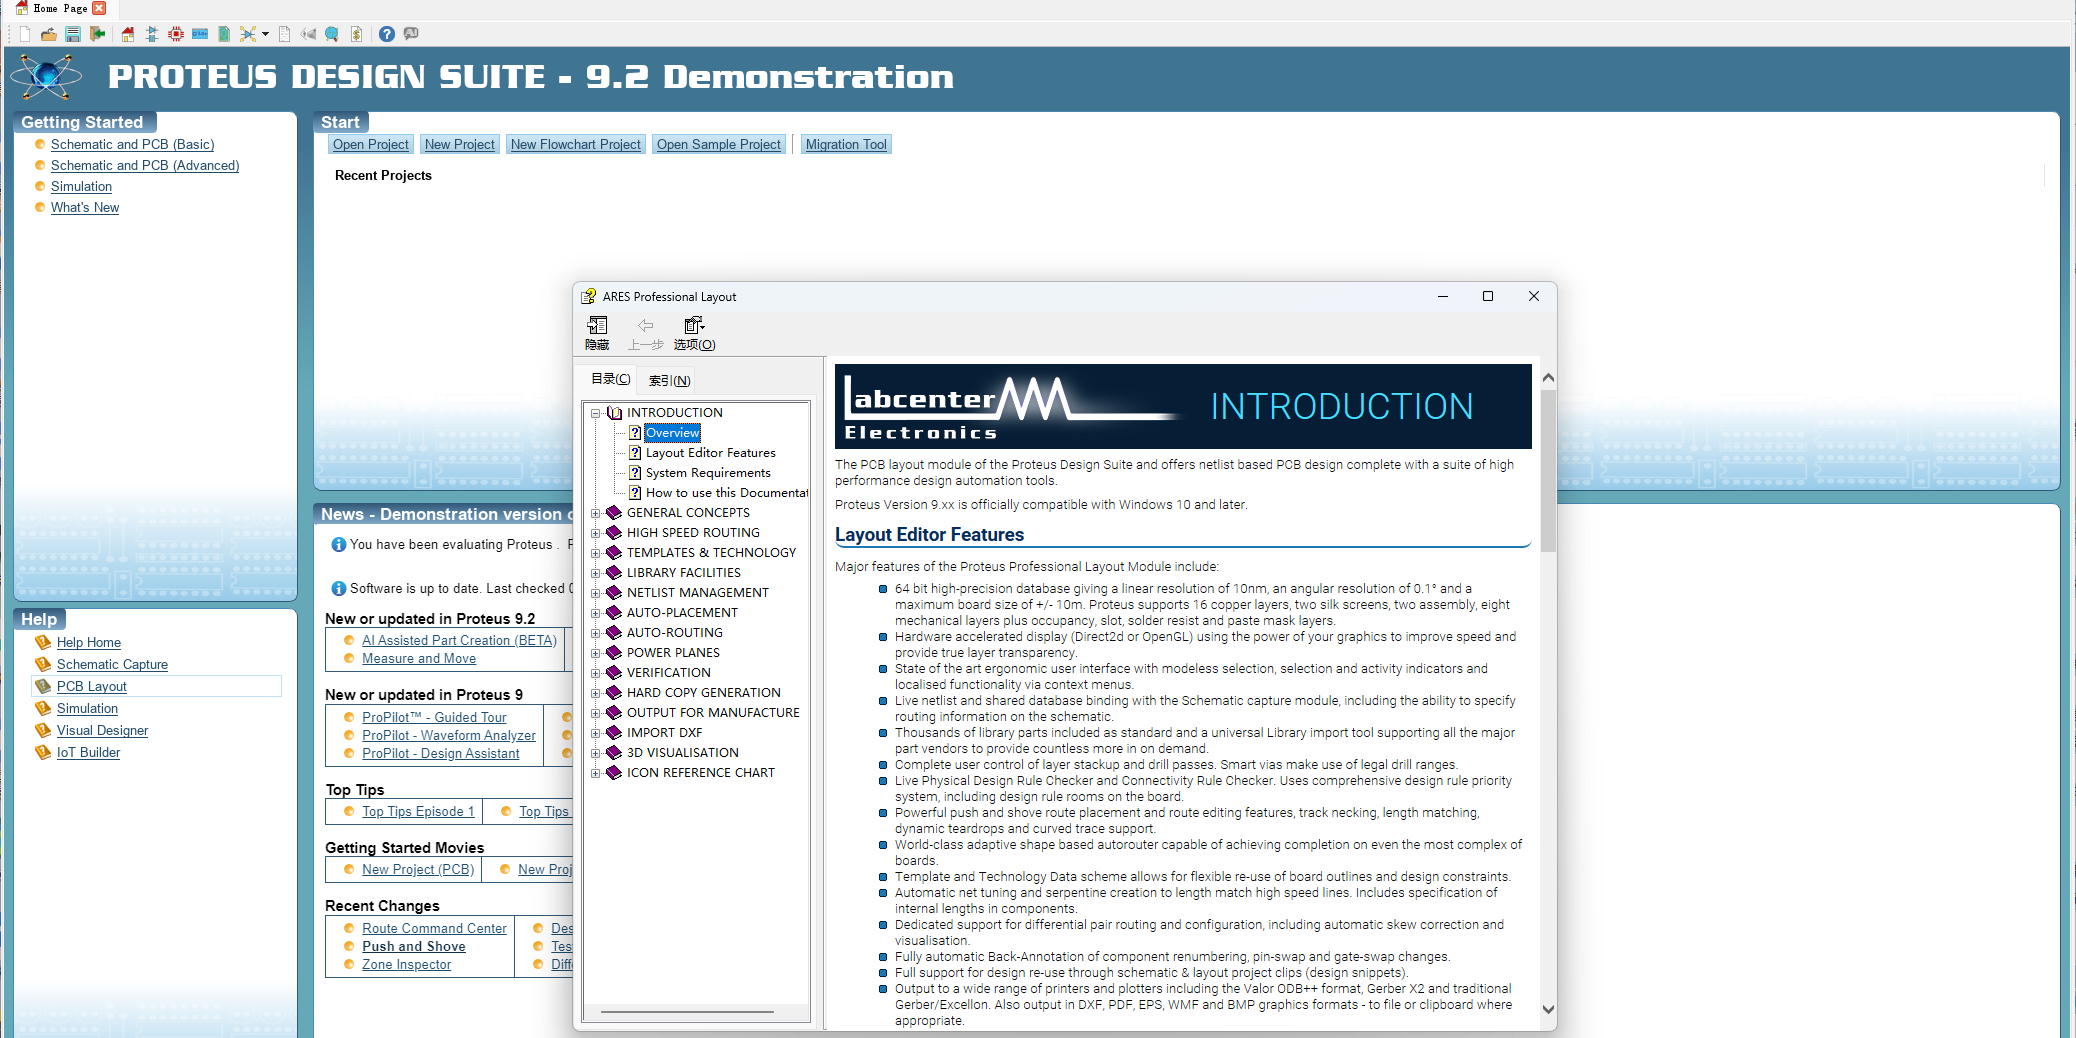Screen dimensions: 2076x1038
Task: Select the Home Page tab
Action: pyautogui.click(x=60, y=8)
